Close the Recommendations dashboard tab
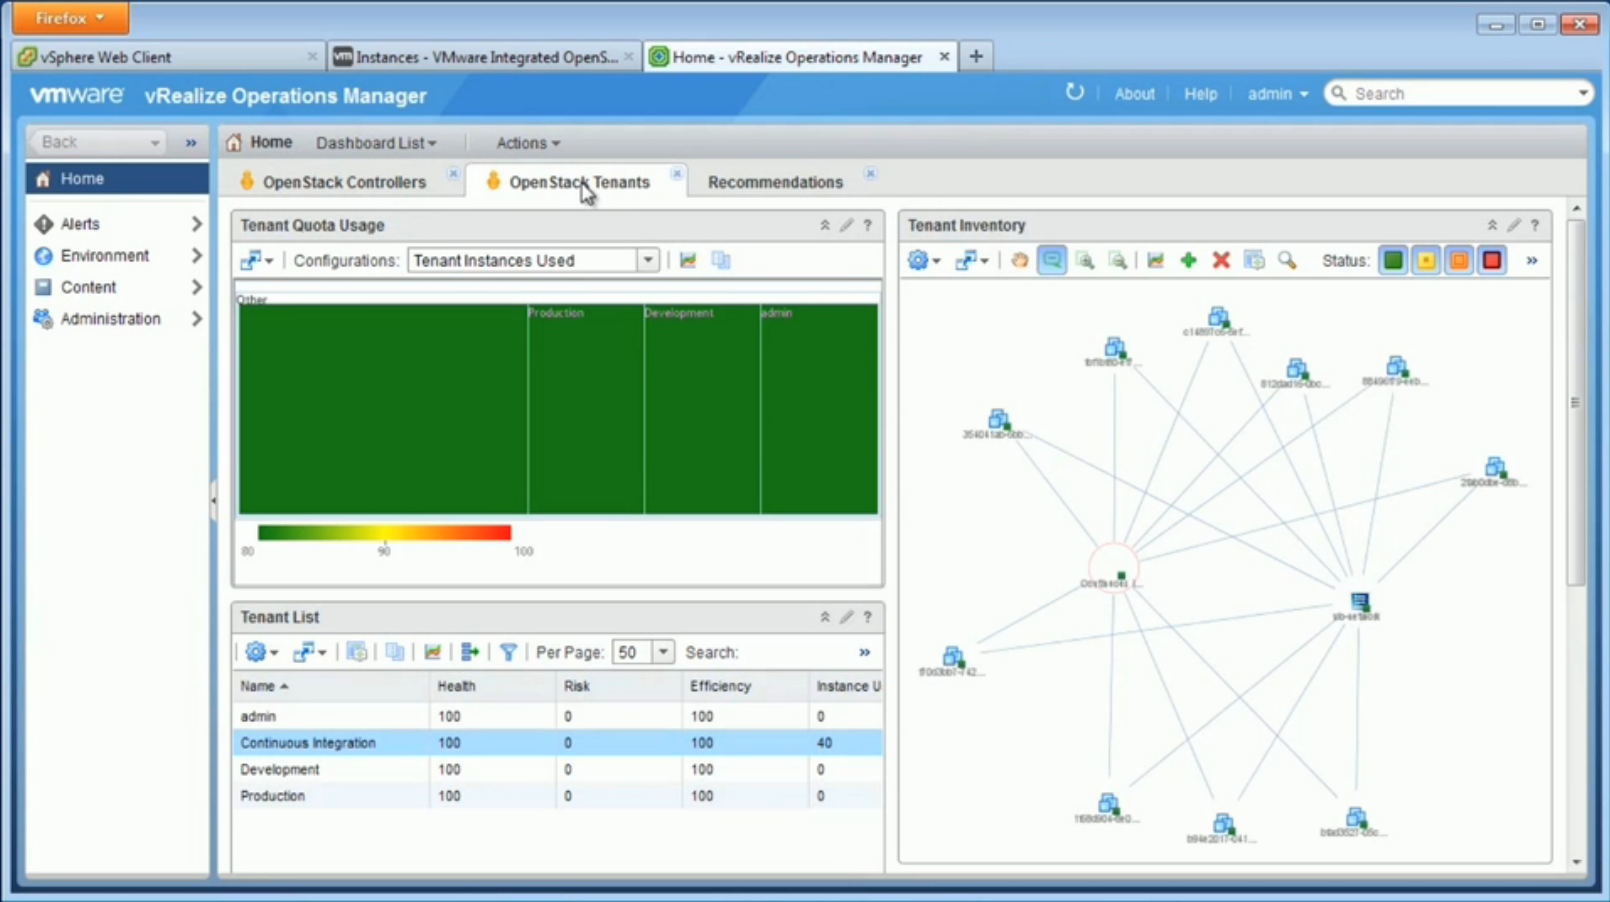The width and height of the screenshot is (1610, 902). [x=870, y=174]
